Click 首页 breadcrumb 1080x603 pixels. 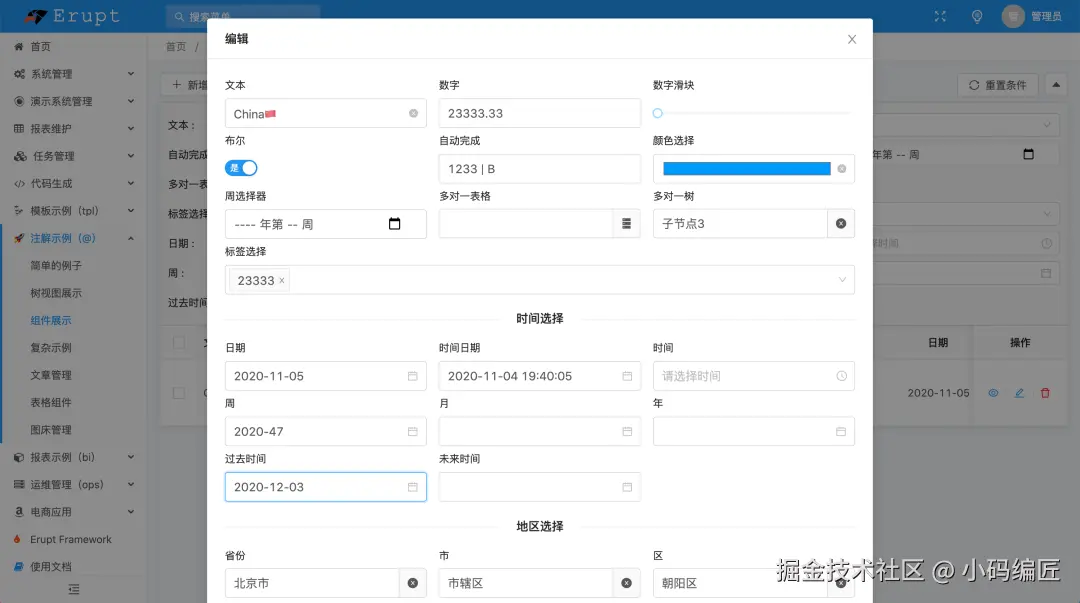point(176,46)
